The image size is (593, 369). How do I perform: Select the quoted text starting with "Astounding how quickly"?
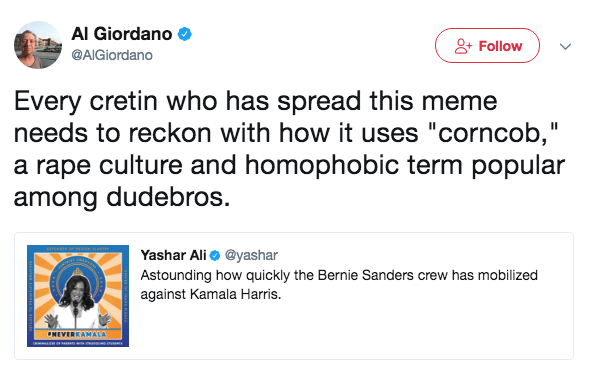339,284
